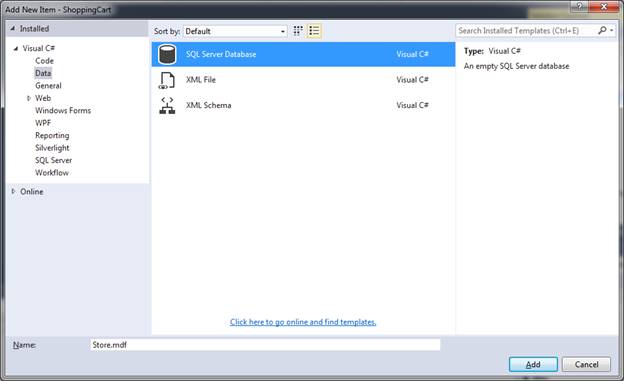Screen dimensions: 624x381
Task: Click the An empty SQL Server database description
Action: click(x=517, y=66)
